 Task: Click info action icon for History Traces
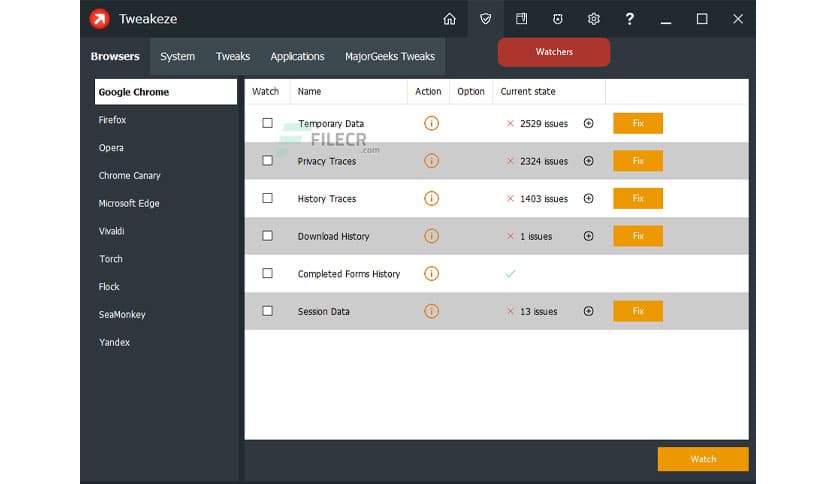431,198
